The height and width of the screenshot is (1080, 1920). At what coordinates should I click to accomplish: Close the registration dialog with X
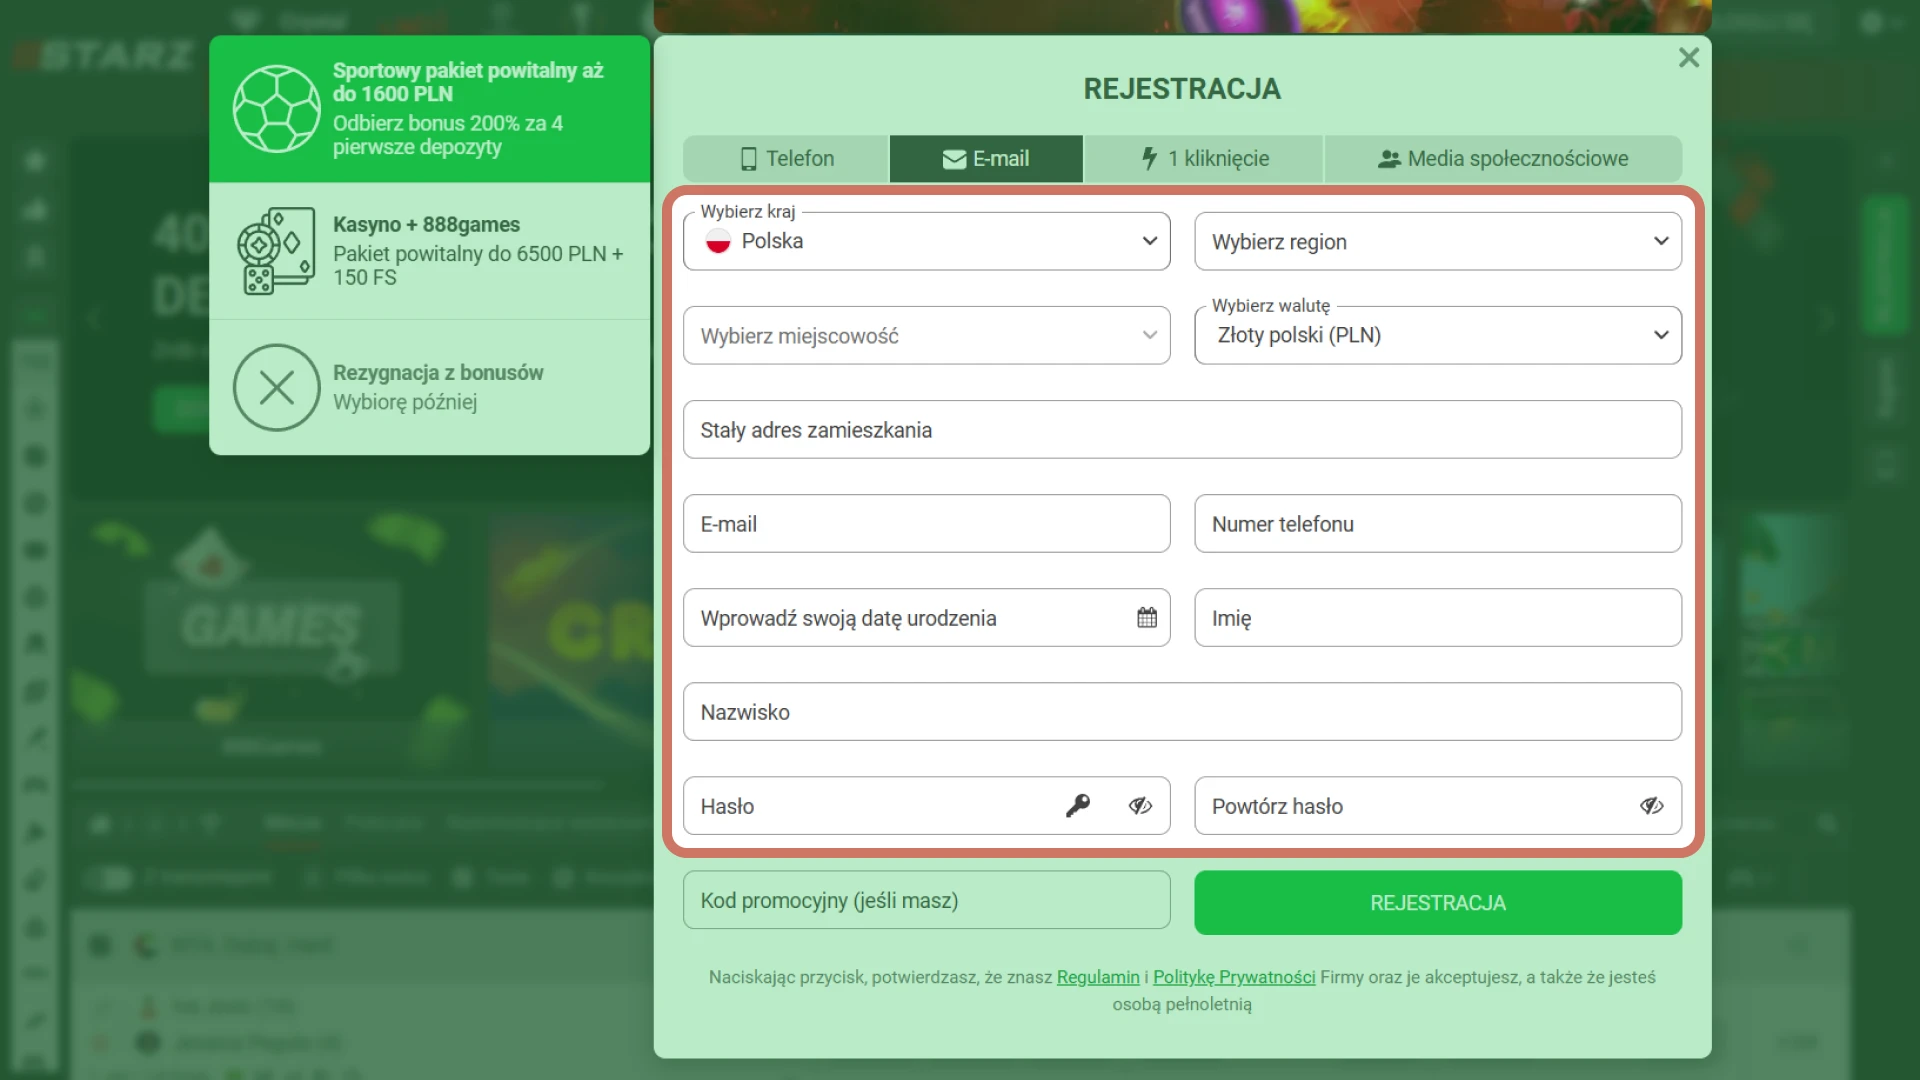pos(1688,58)
